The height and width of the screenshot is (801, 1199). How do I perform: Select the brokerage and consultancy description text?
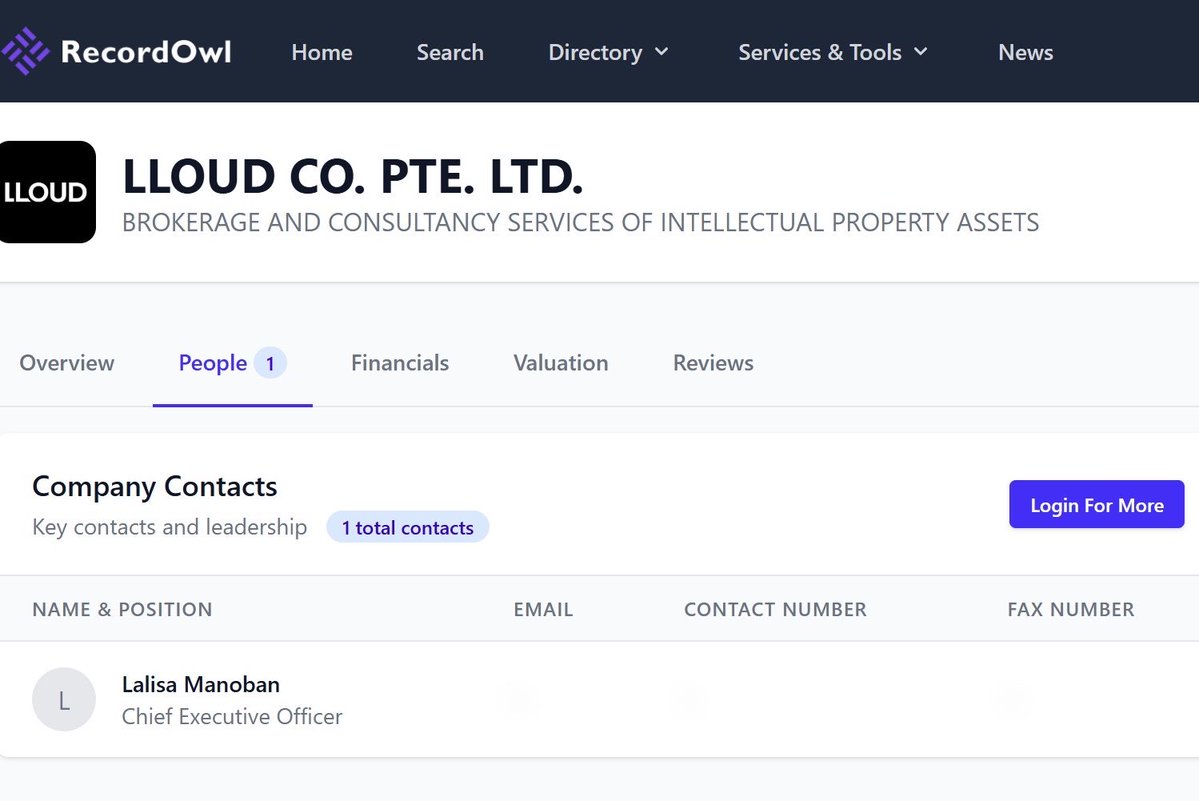(580, 222)
